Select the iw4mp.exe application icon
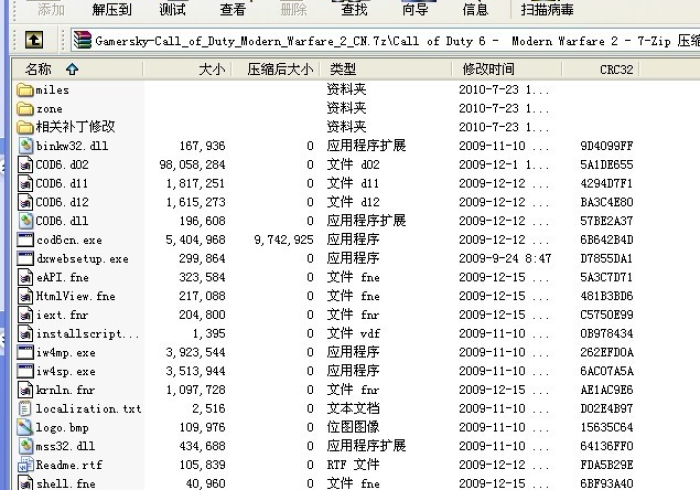 pos(25,352)
